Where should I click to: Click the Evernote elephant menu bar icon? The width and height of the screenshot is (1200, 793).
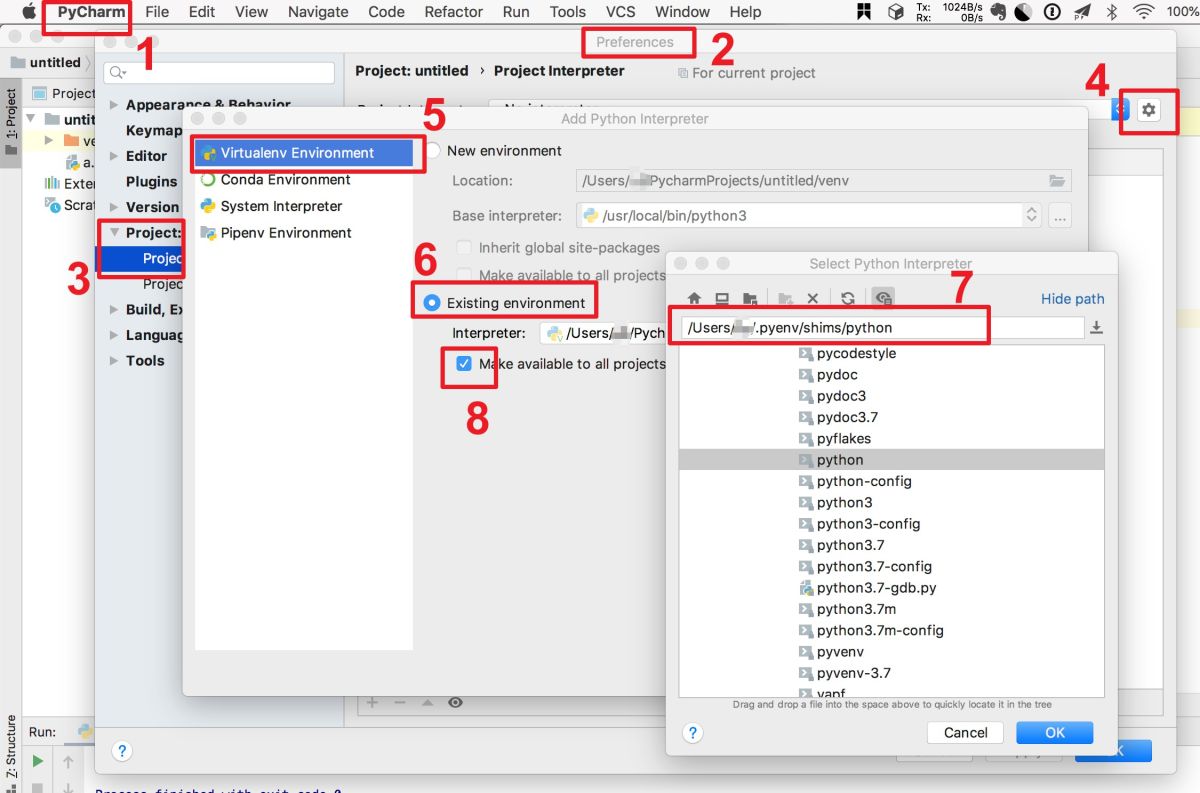click(997, 12)
